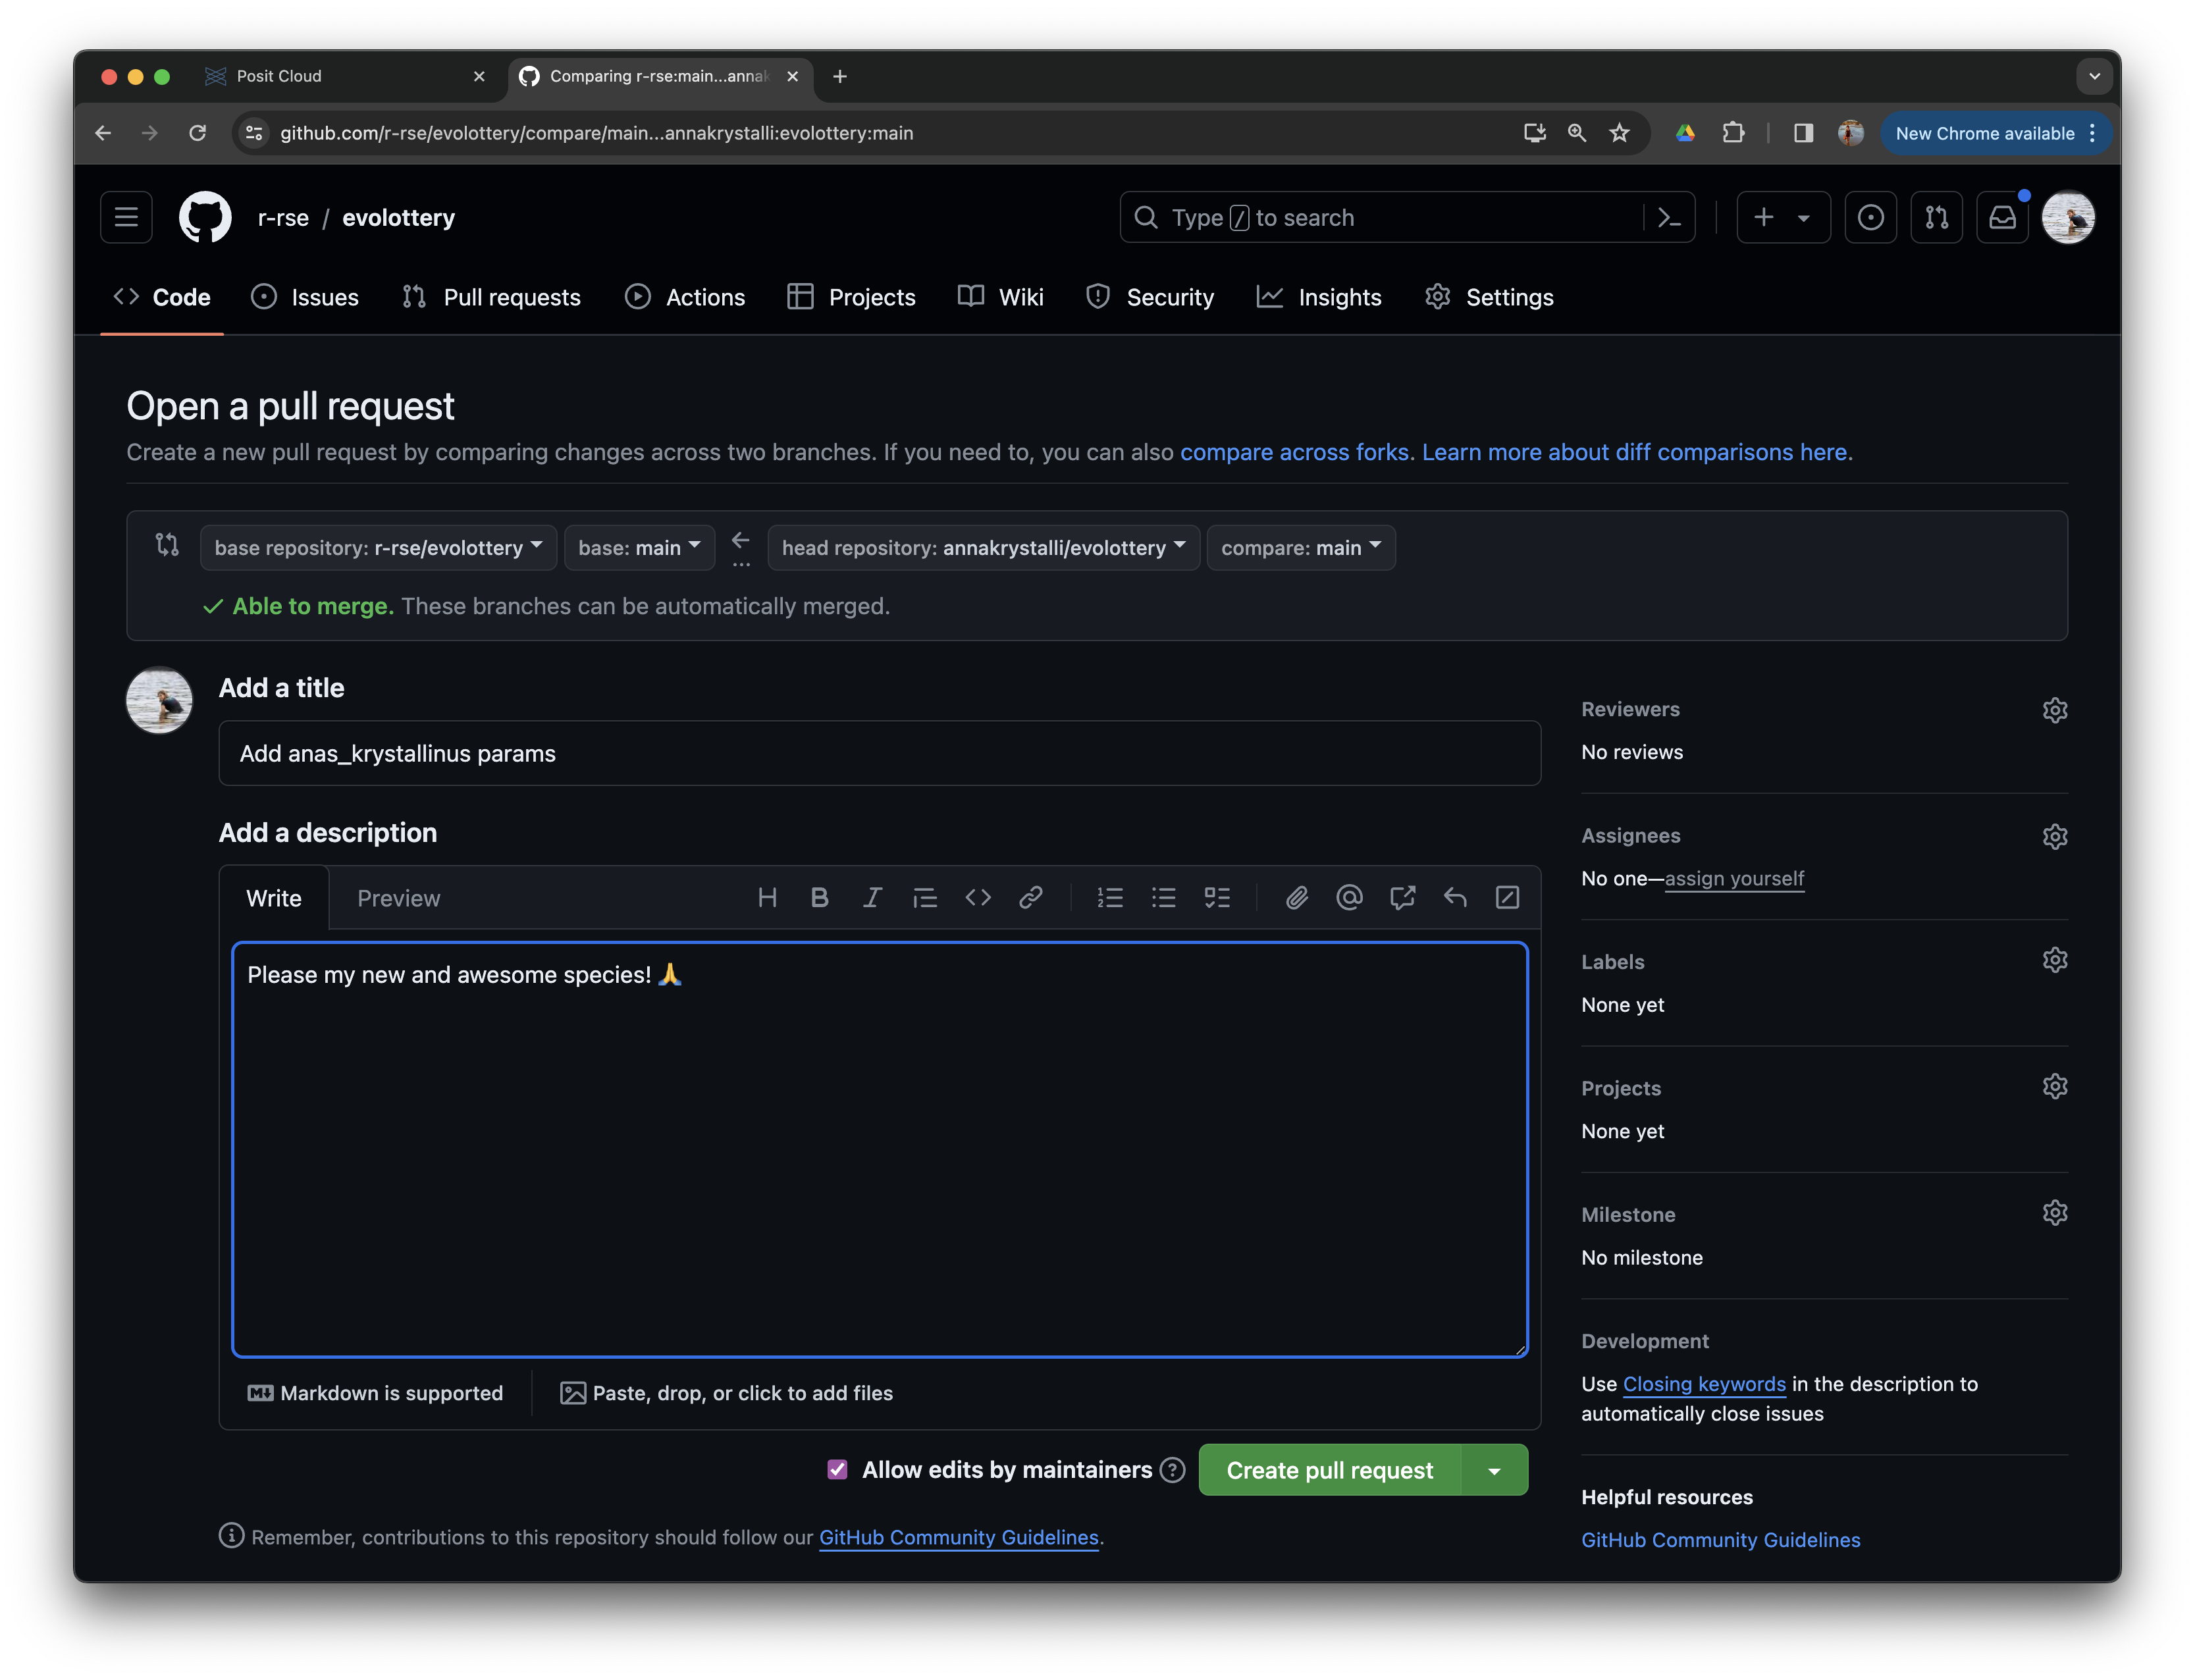Edit Labels with the gear icon

2054,960
